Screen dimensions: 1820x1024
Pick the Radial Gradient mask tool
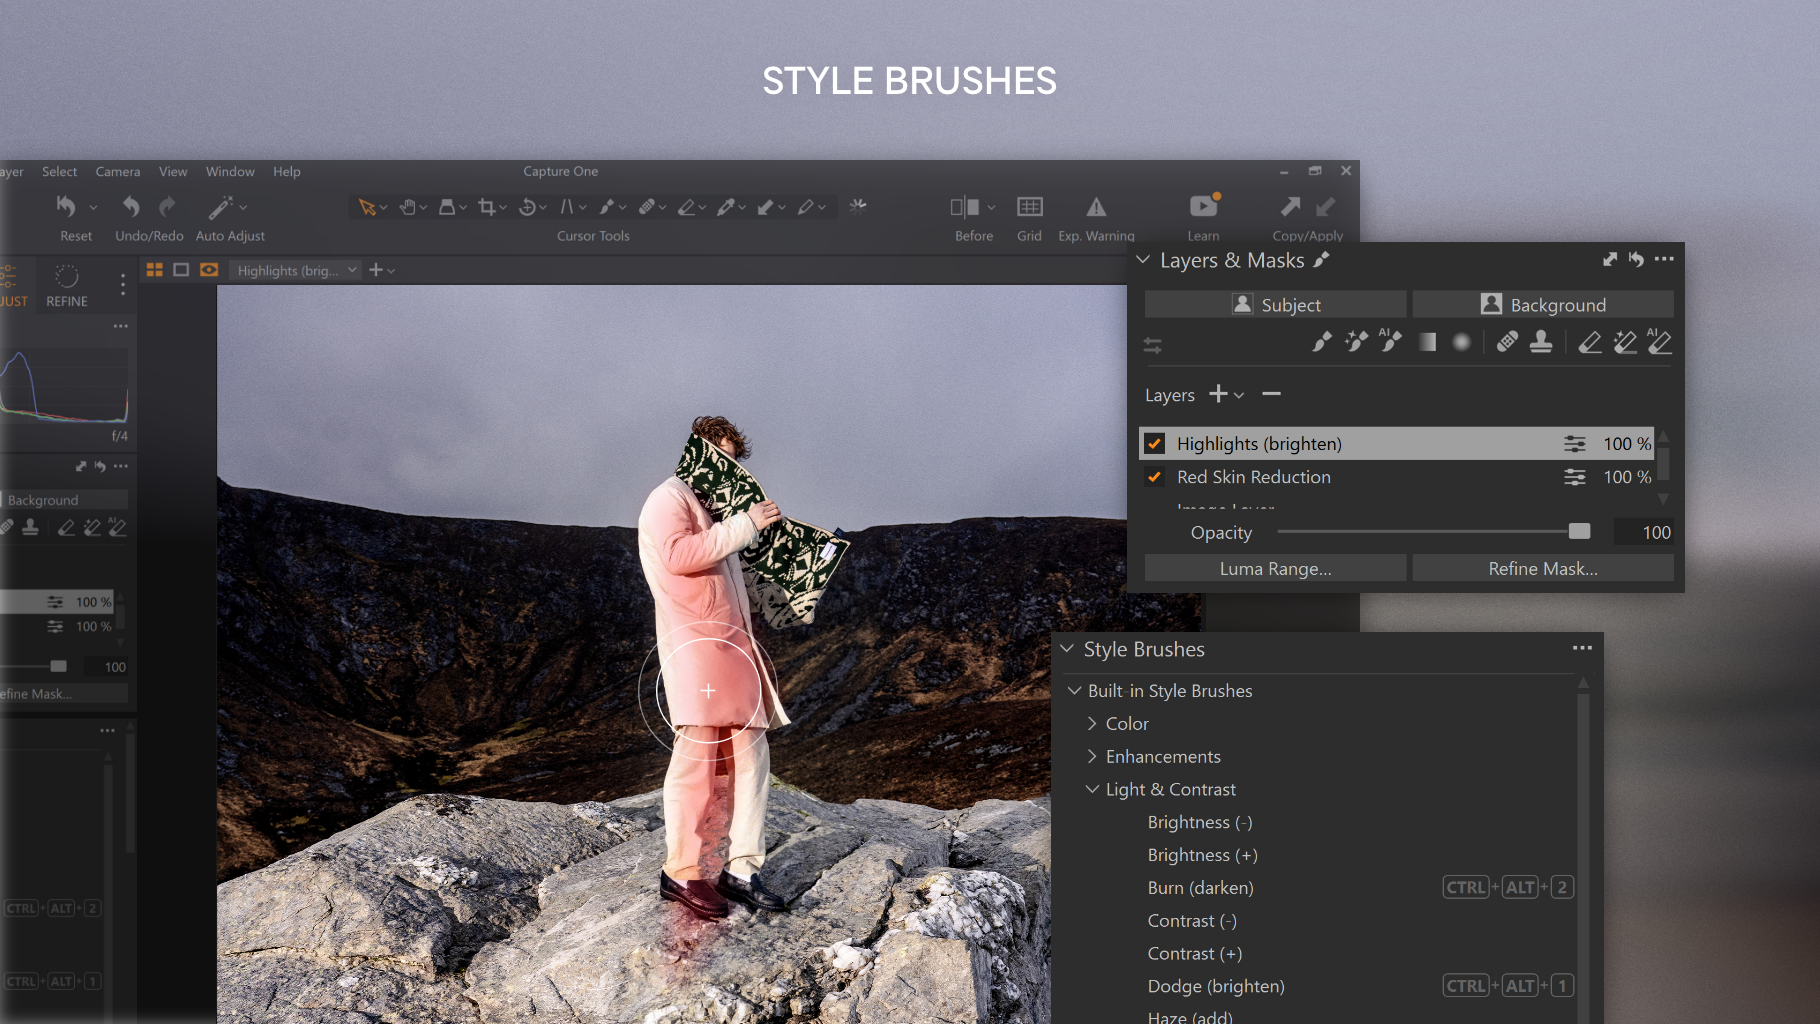[x=1461, y=343]
